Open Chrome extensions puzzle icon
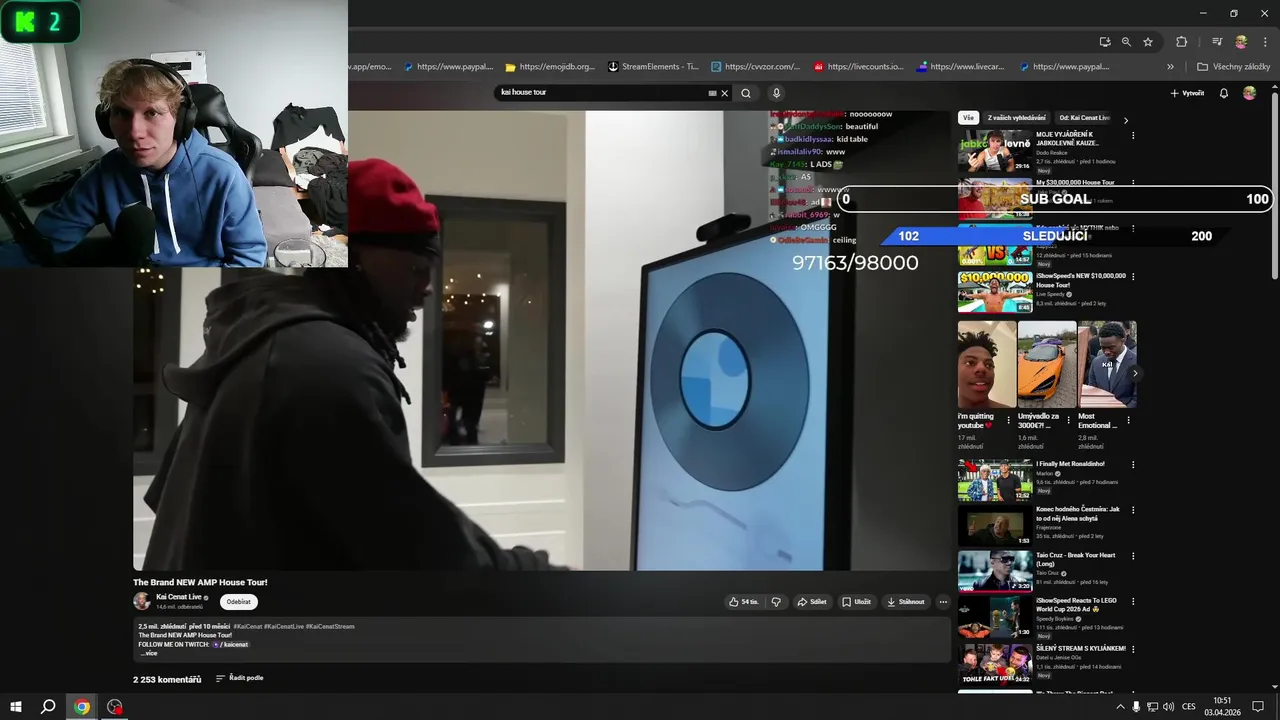The height and width of the screenshot is (720, 1280). [x=1181, y=42]
